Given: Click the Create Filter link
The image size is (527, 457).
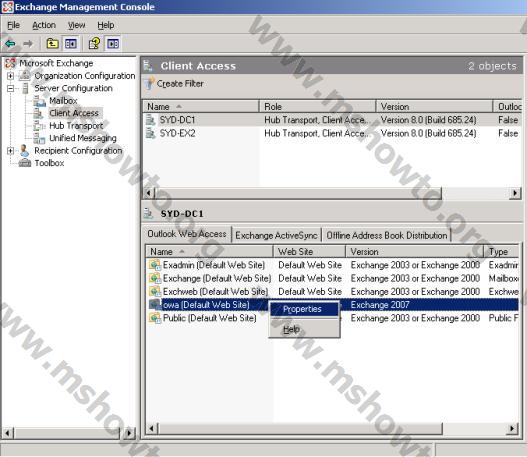Looking at the screenshot, I should point(180,84).
